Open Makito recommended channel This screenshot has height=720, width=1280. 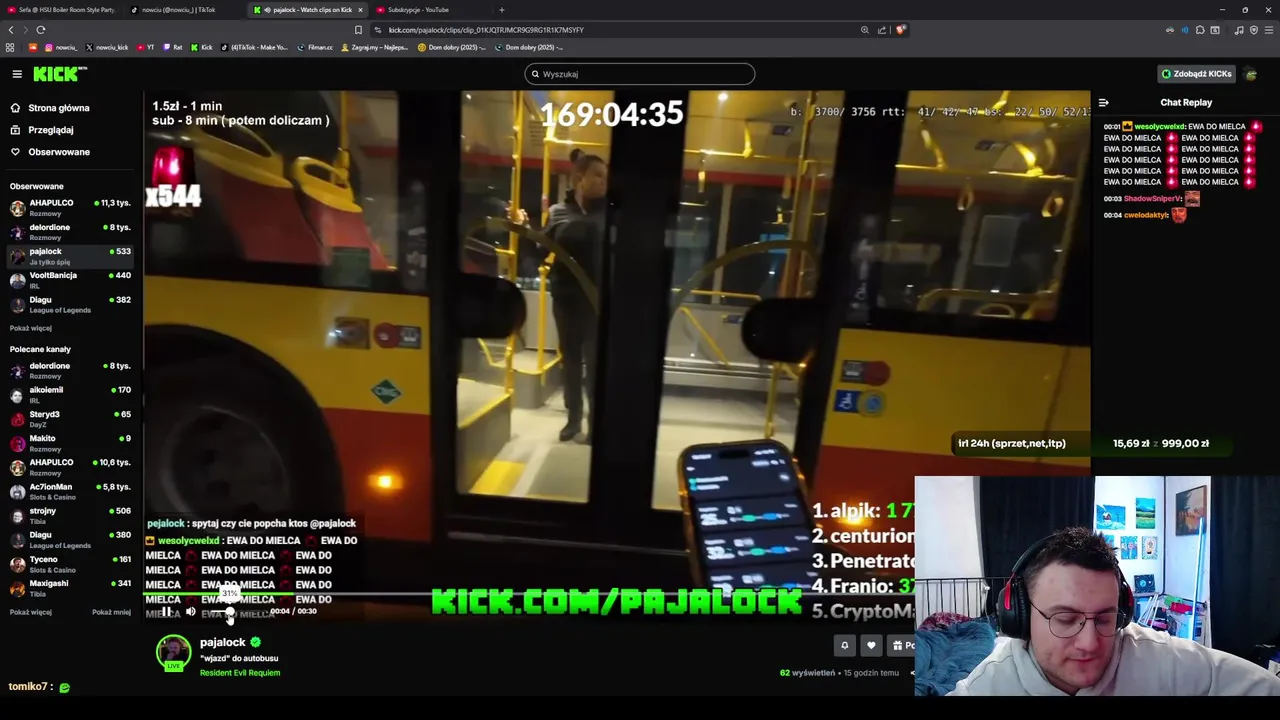[x=70, y=442]
